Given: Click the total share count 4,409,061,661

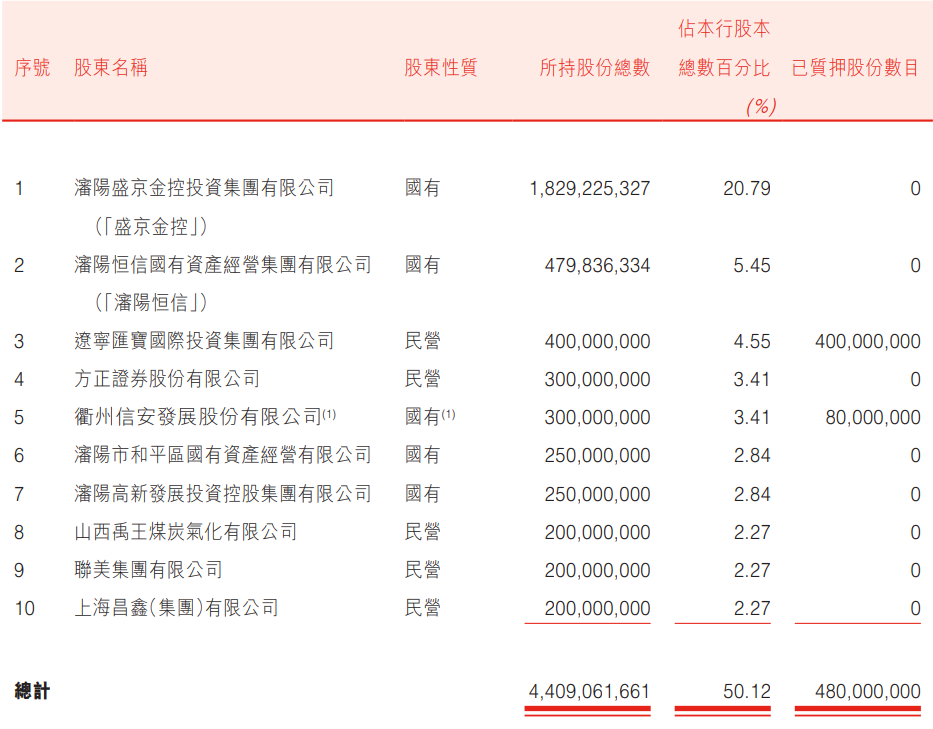Looking at the screenshot, I should tap(590, 692).
